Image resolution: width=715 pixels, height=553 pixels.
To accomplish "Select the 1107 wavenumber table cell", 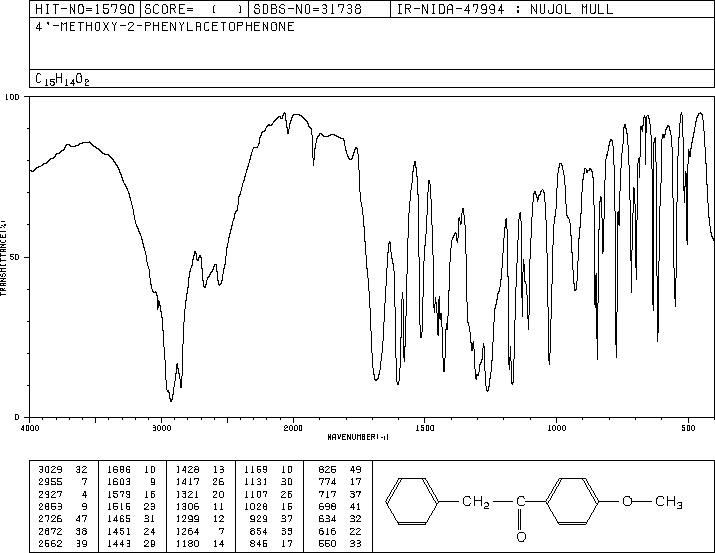I will point(256,494).
